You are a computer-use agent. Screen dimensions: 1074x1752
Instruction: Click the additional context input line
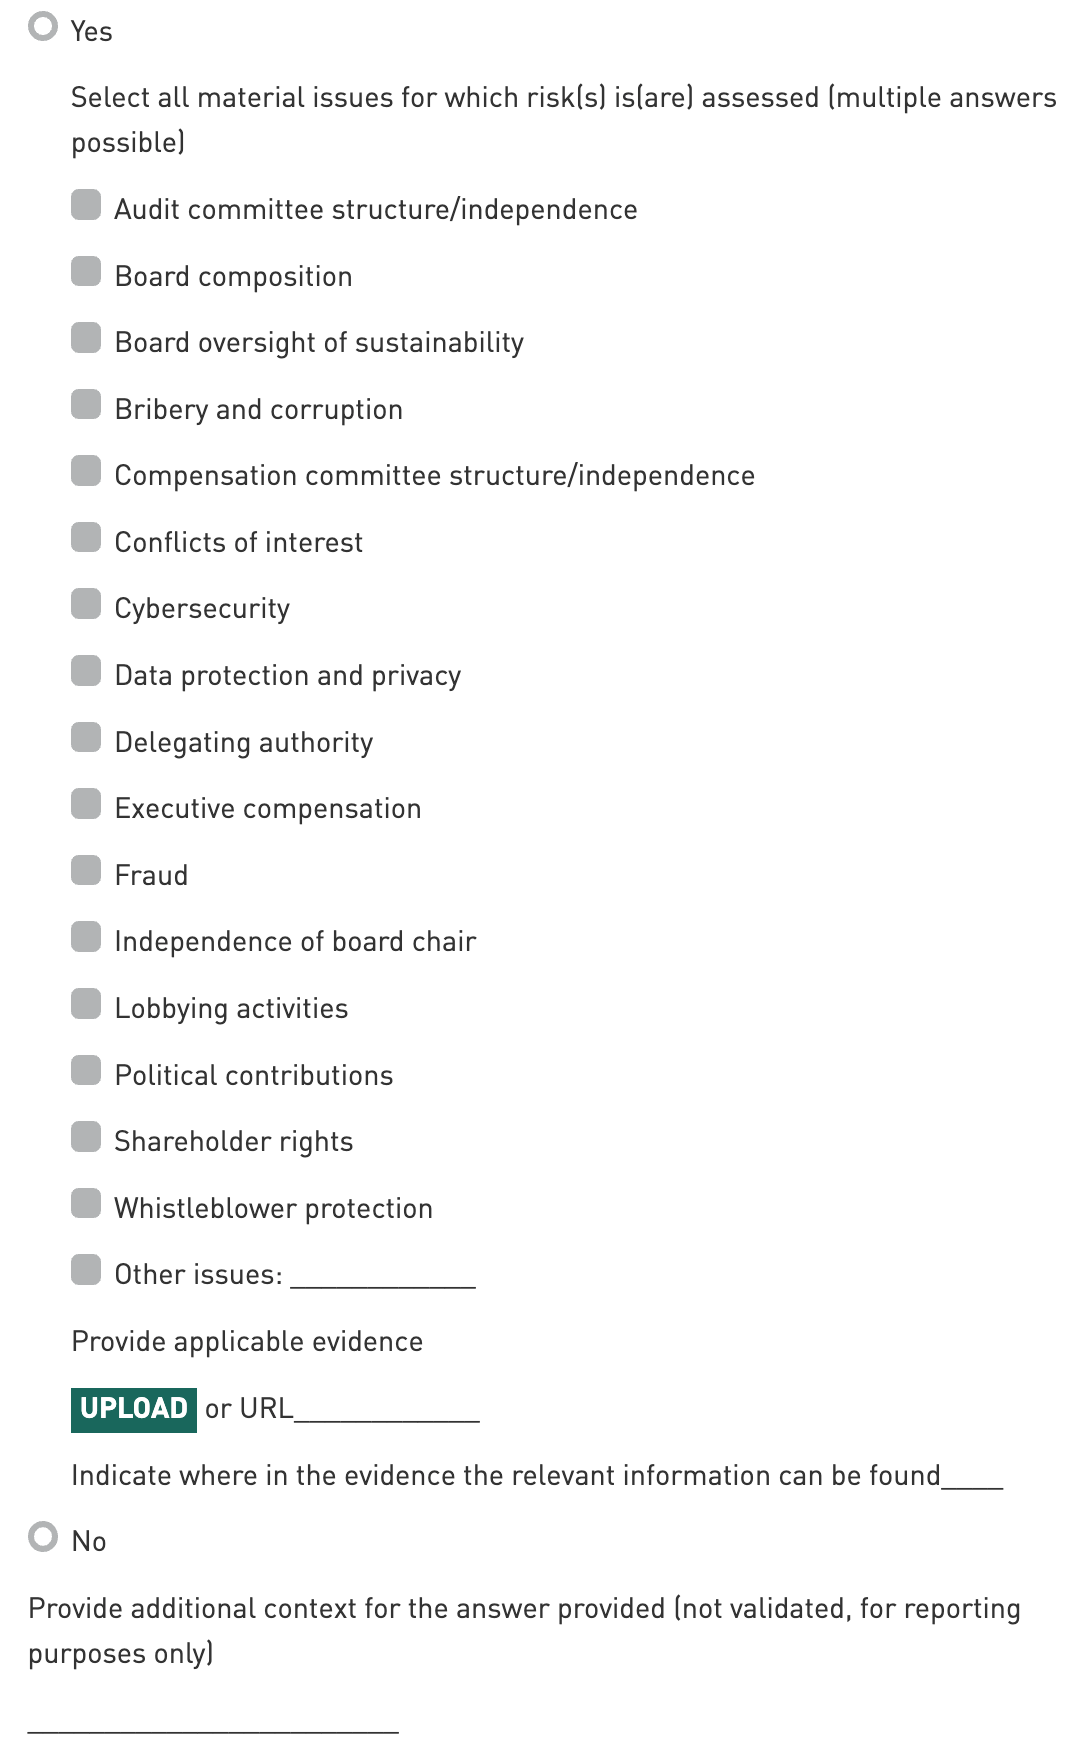point(213,1720)
